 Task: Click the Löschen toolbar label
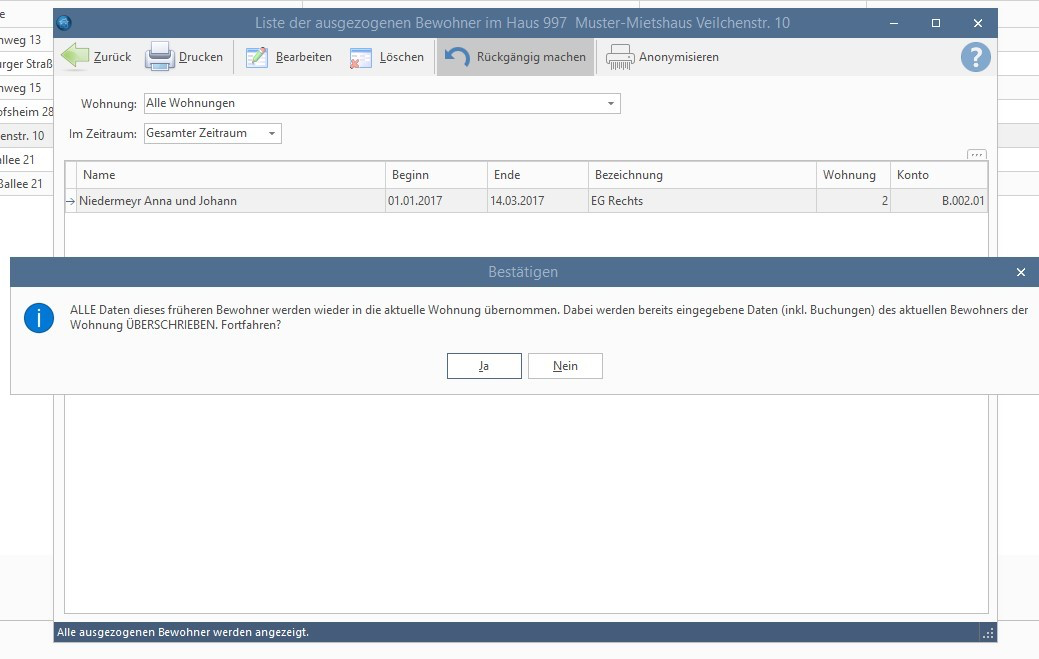tap(402, 57)
